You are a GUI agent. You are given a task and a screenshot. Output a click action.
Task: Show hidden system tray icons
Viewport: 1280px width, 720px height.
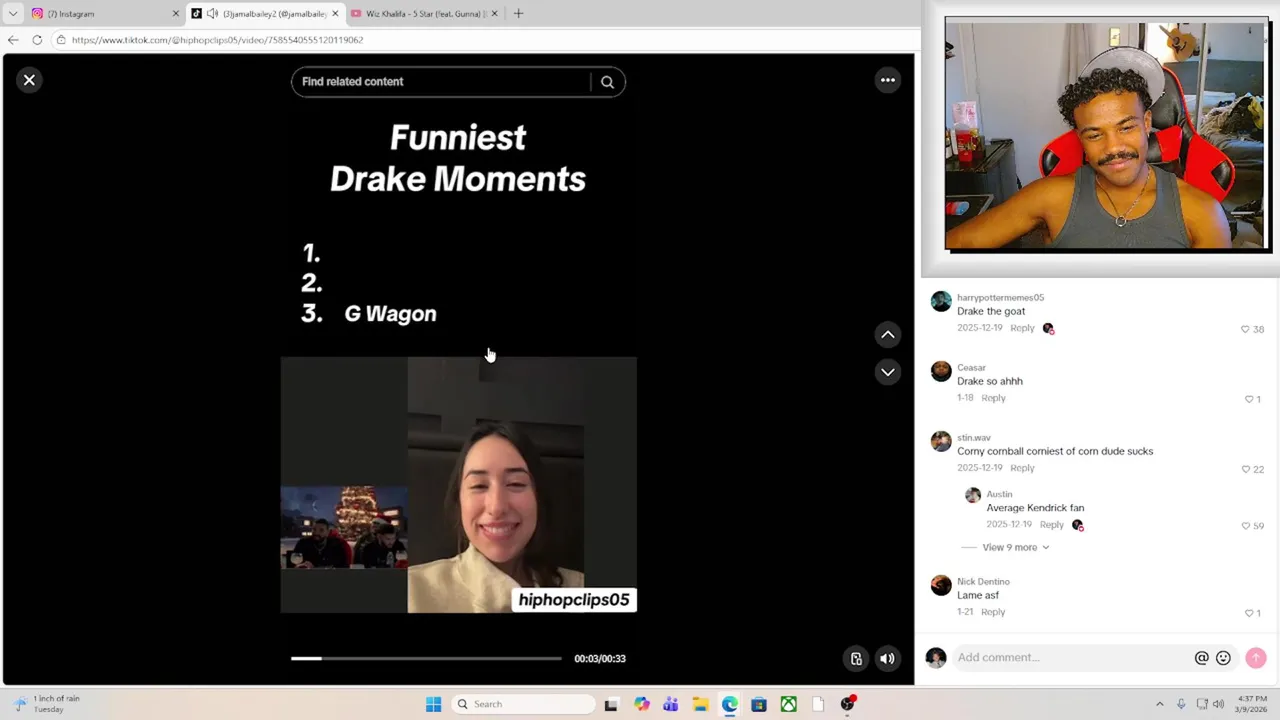(1160, 704)
